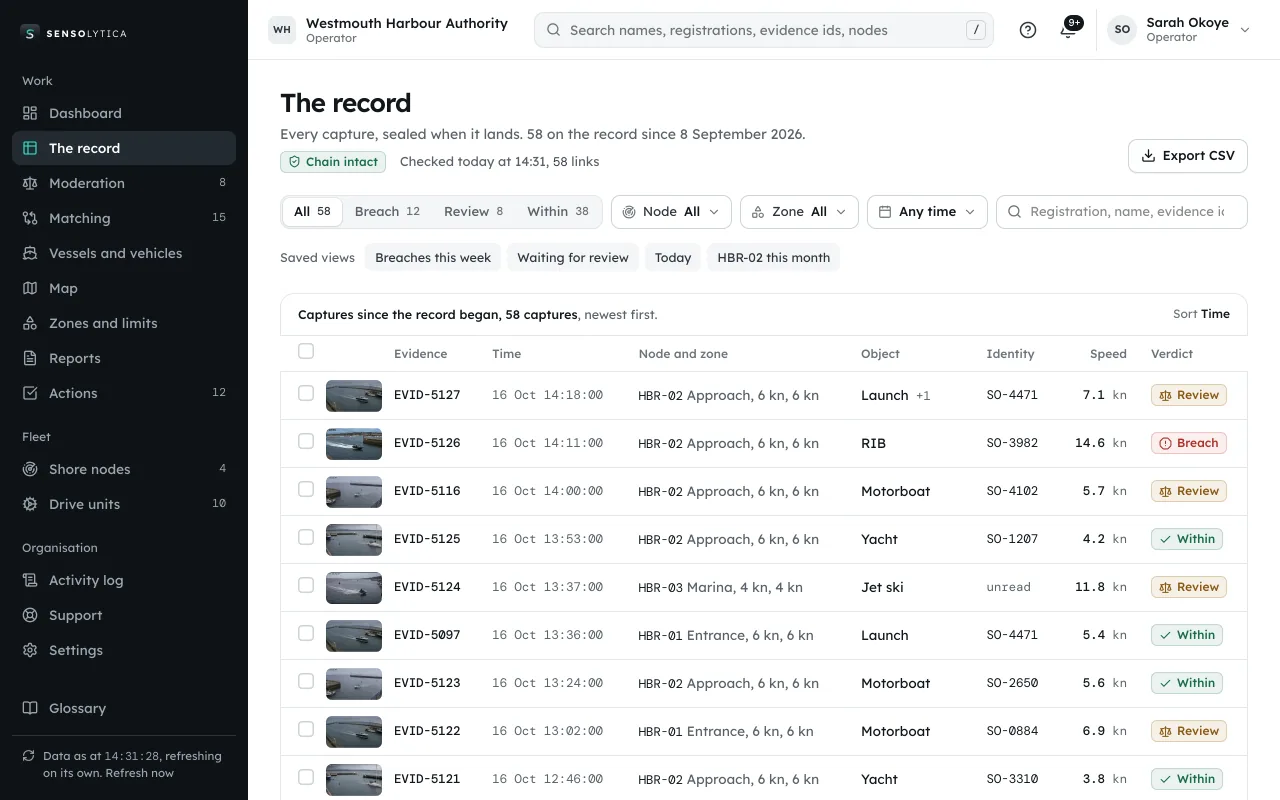Viewport: 1280px width, 800px height.
Task: Export the record as CSV
Action: (1188, 156)
